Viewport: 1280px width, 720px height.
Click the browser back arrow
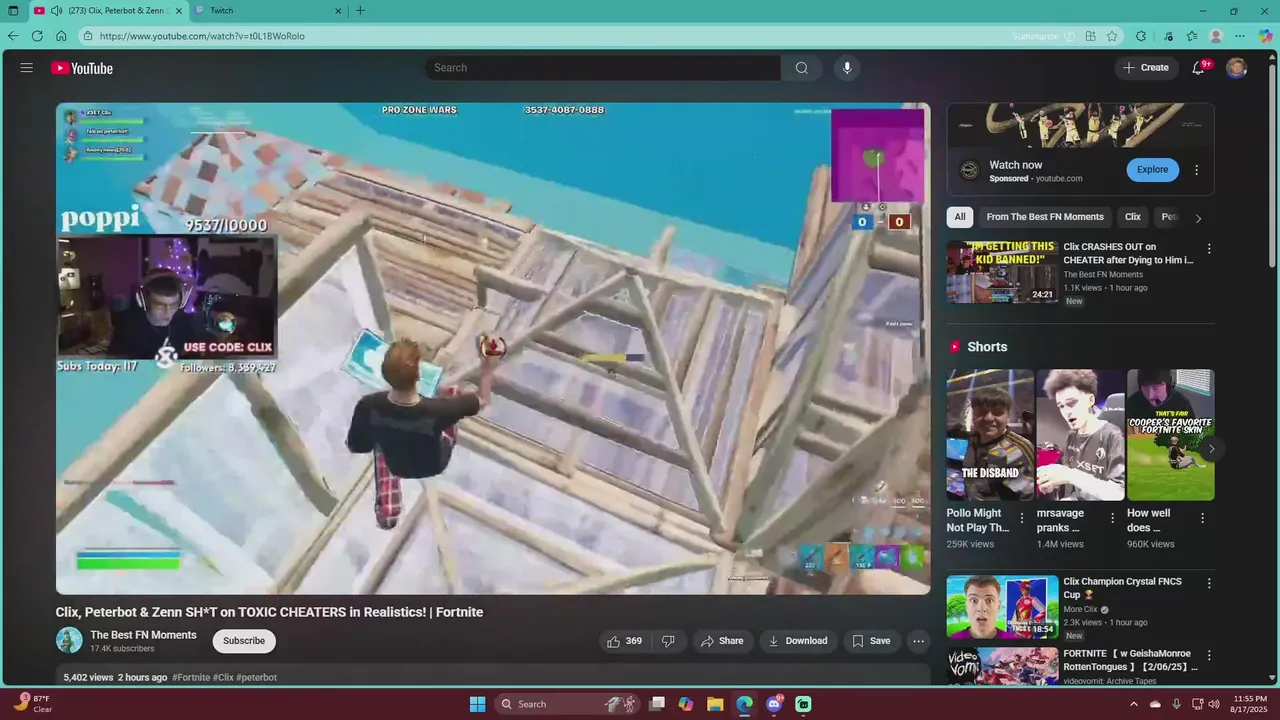pos(13,36)
